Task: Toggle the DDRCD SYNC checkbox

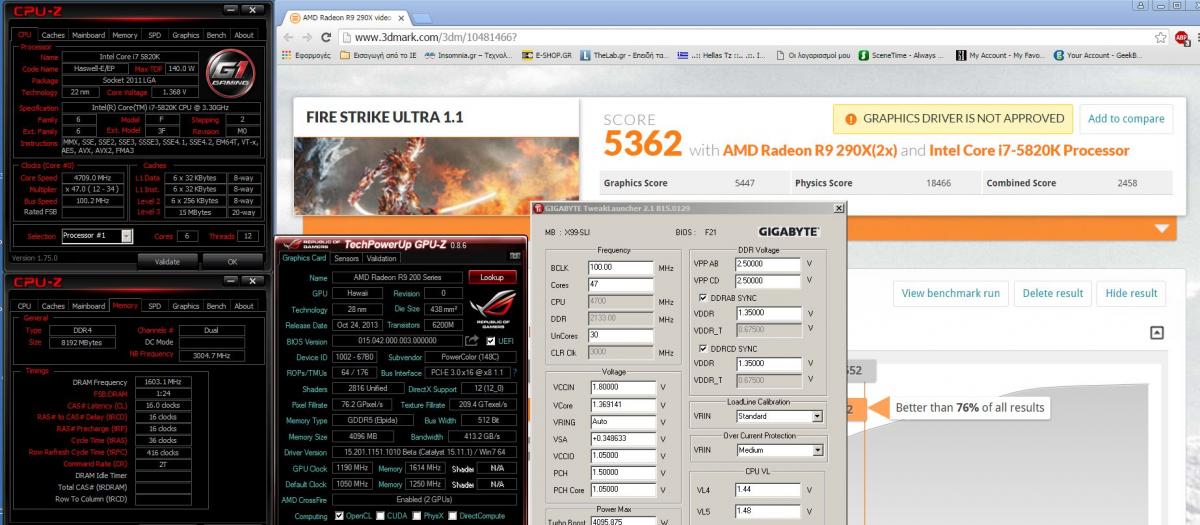Action: pyautogui.click(x=701, y=347)
